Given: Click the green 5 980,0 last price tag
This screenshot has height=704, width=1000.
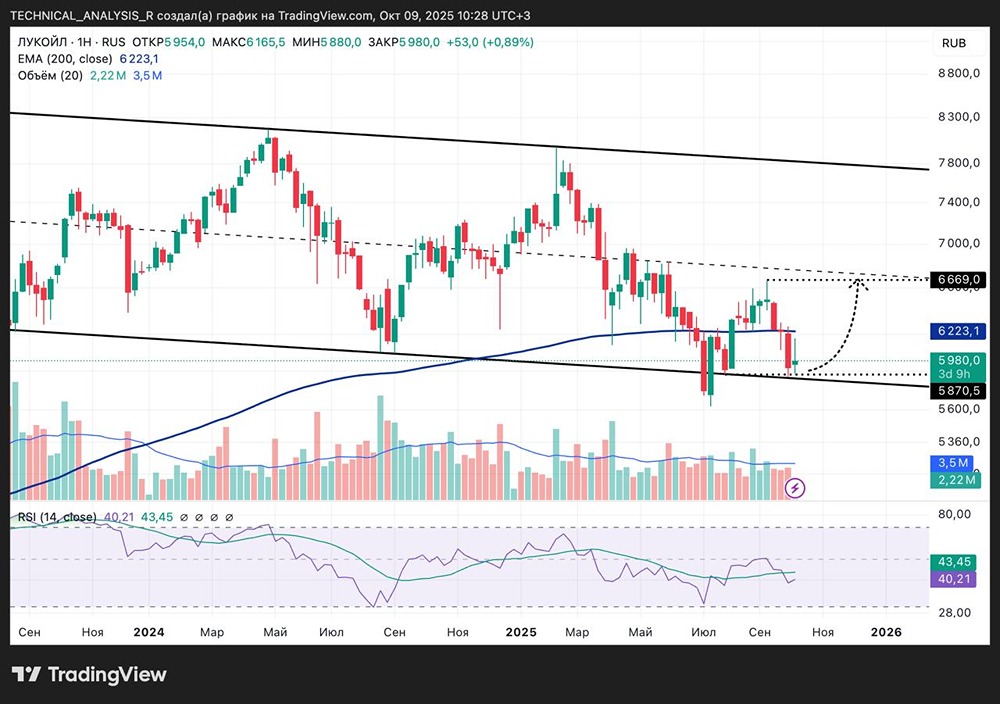Looking at the screenshot, I should [958, 360].
